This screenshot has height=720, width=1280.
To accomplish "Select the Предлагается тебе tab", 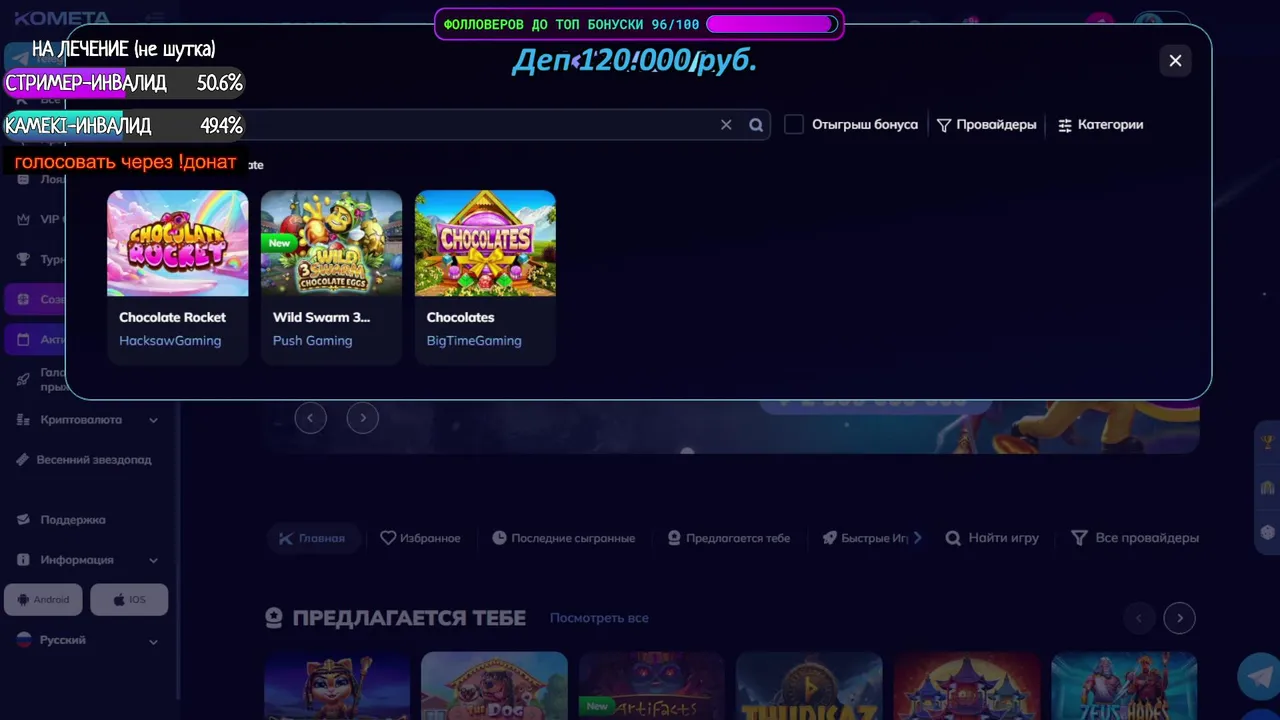I will click(728, 538).
